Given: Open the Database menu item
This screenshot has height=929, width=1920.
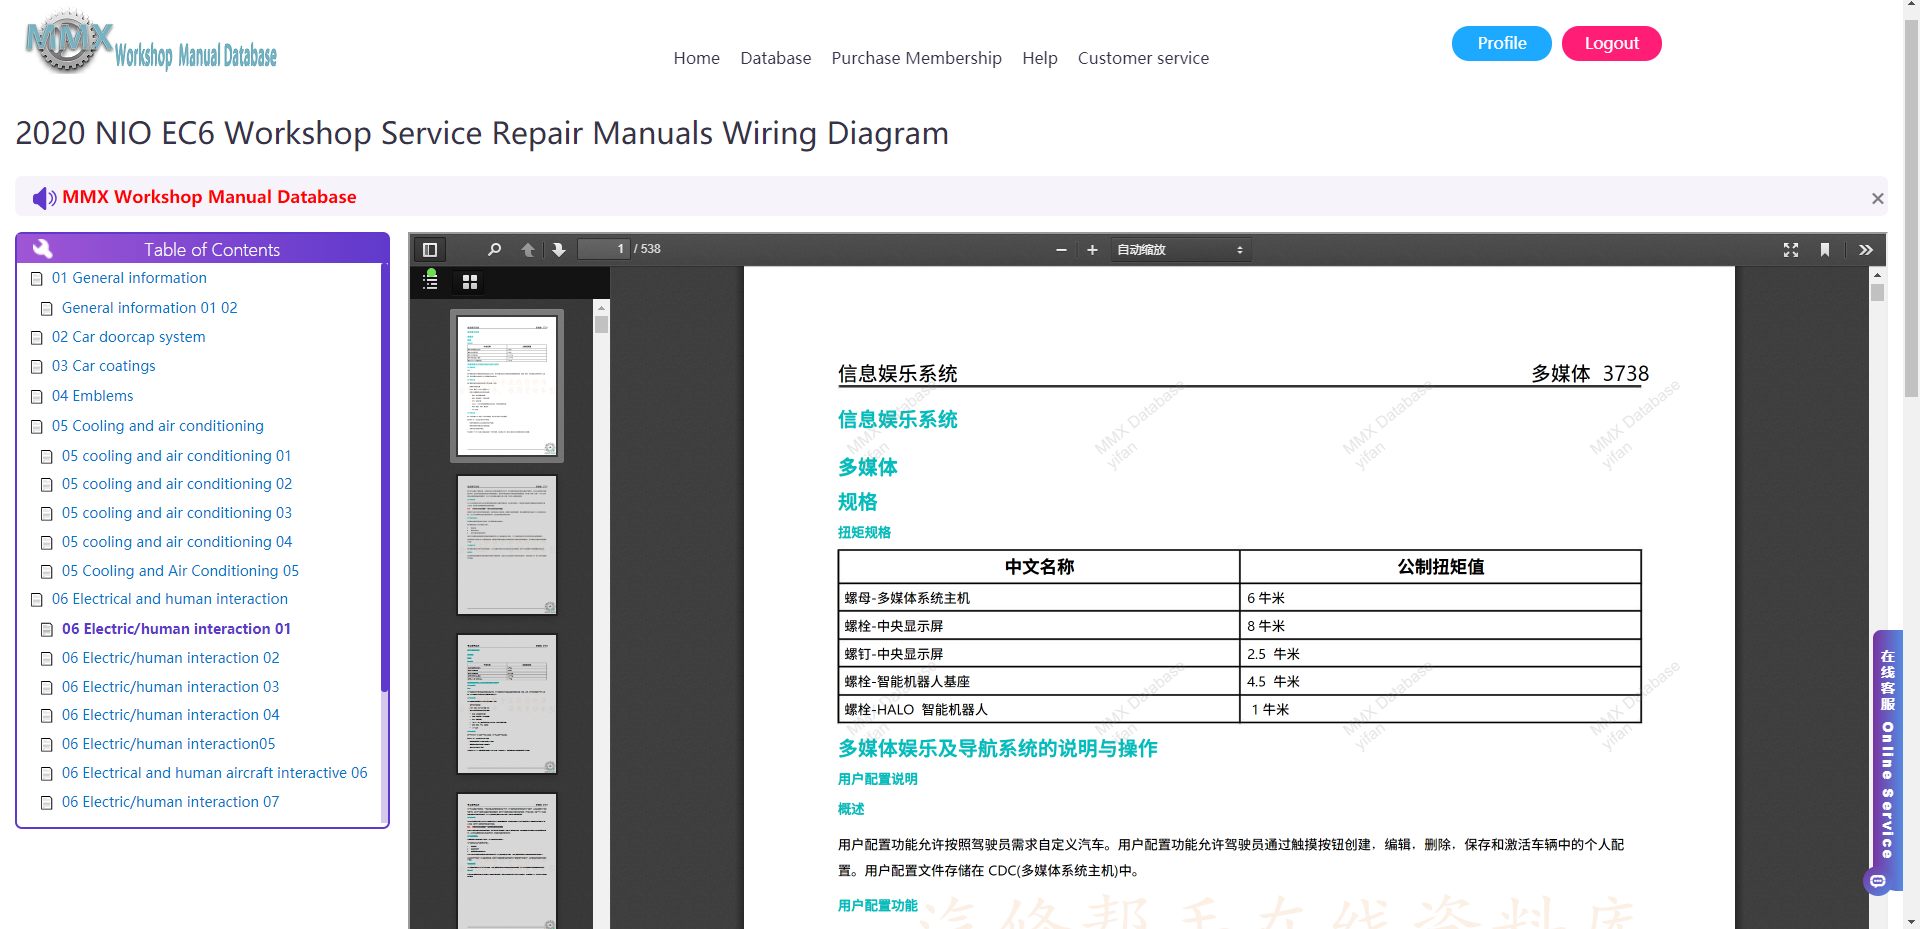Looking at the screenshot, I should click(x=775, y=58).
